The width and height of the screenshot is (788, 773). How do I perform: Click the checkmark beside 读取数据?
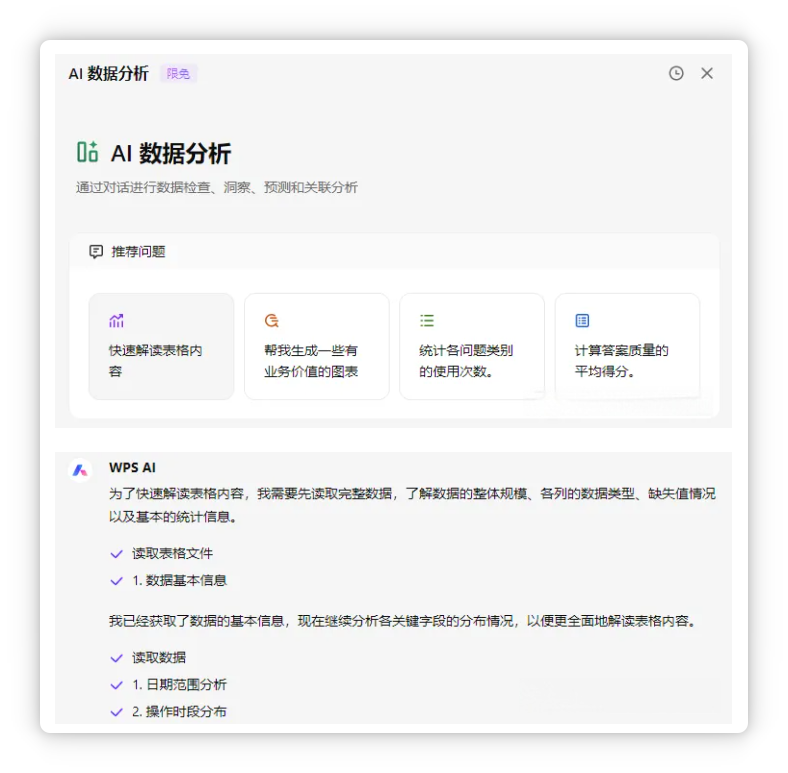tap(116, 658)
